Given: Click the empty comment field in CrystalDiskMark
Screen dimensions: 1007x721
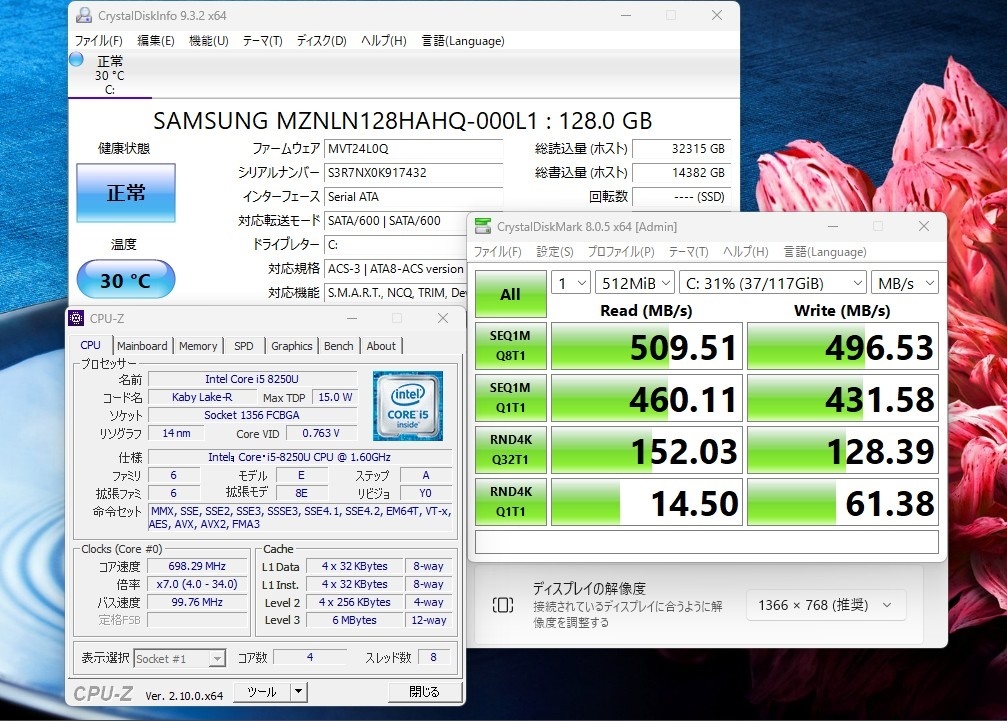Looking at the screenshot, I should [x=706, y=541].
